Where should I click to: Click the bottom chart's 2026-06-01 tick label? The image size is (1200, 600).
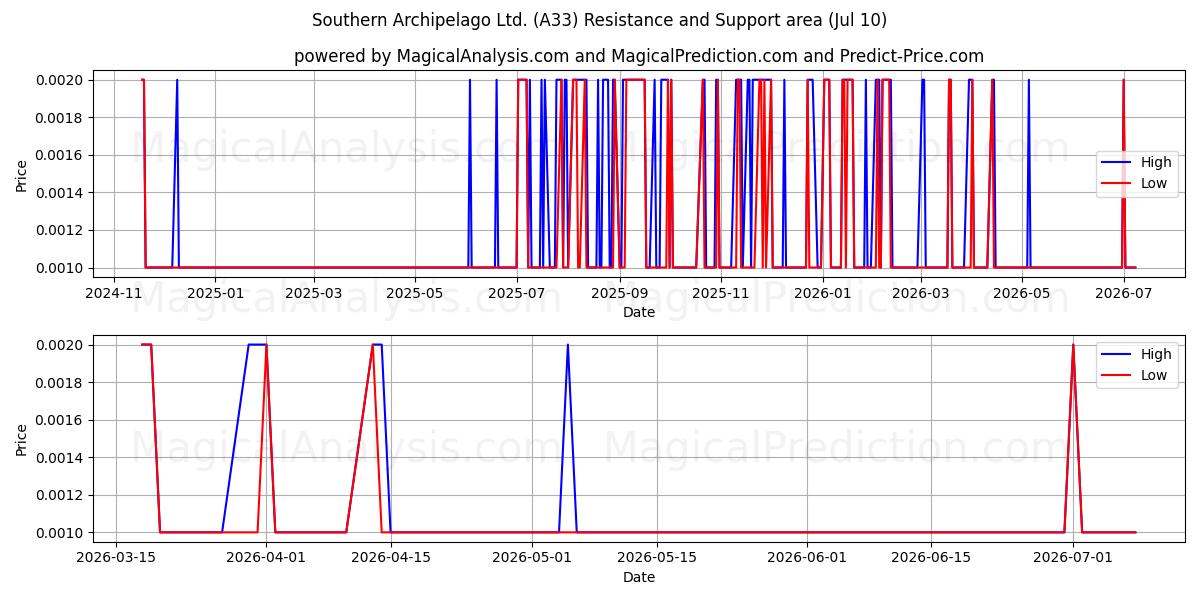point(807,558)
